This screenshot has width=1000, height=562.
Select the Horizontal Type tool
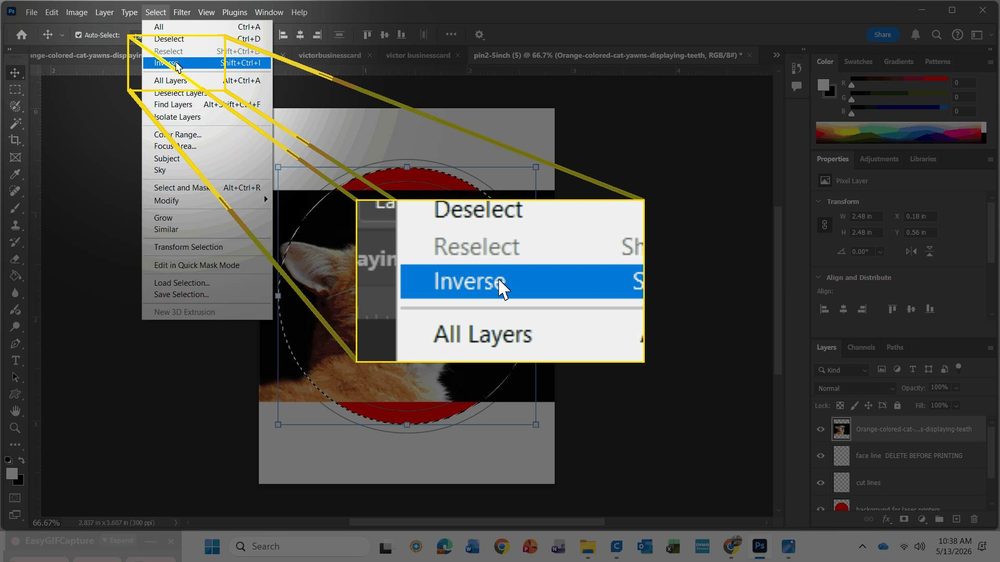15,360
